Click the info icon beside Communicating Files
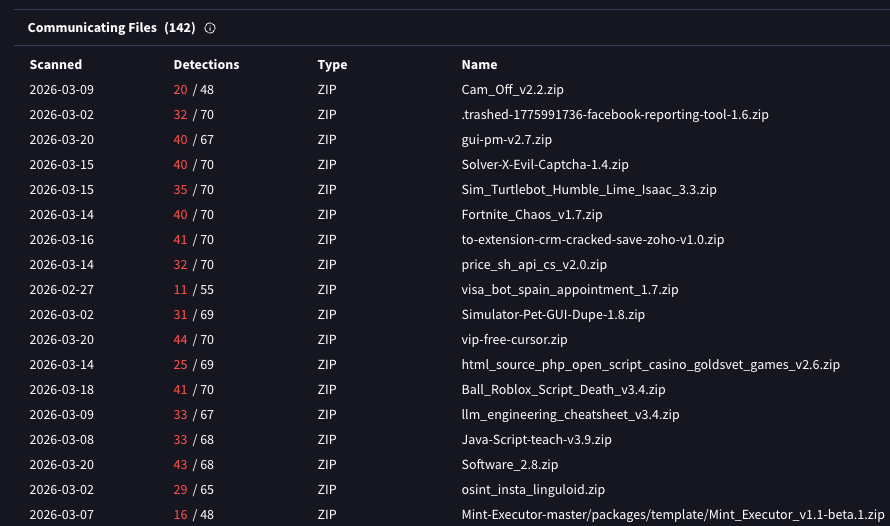Screen dimensions: 890x526 [x=209, y=28]
